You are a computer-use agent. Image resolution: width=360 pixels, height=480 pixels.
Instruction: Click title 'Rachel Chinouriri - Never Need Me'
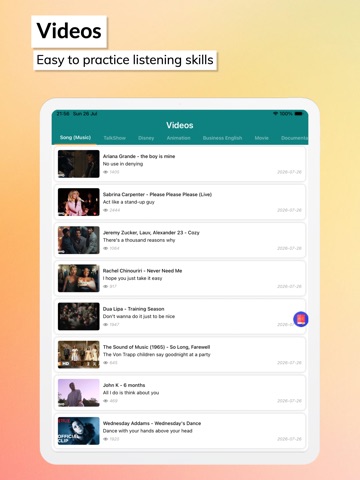point(142,271)
